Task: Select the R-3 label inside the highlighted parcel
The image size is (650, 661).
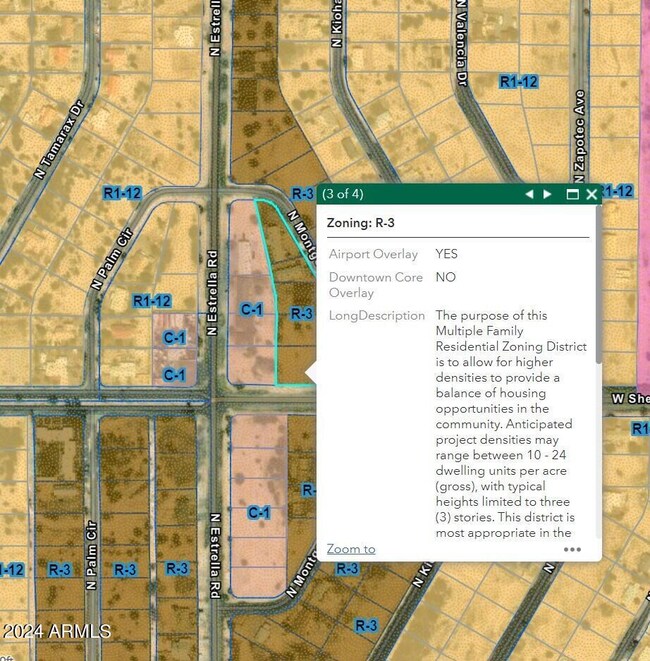Action: 302,313
